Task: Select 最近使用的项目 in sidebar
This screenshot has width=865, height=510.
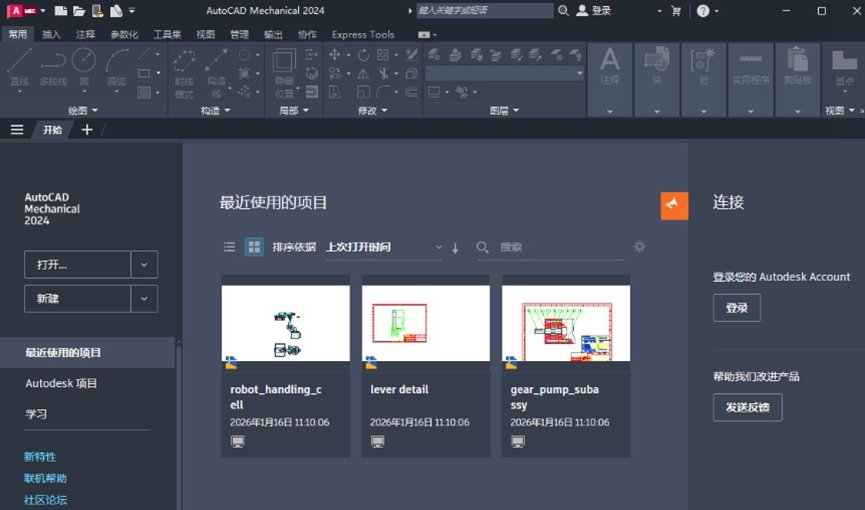Action: [x=87, y=353]
